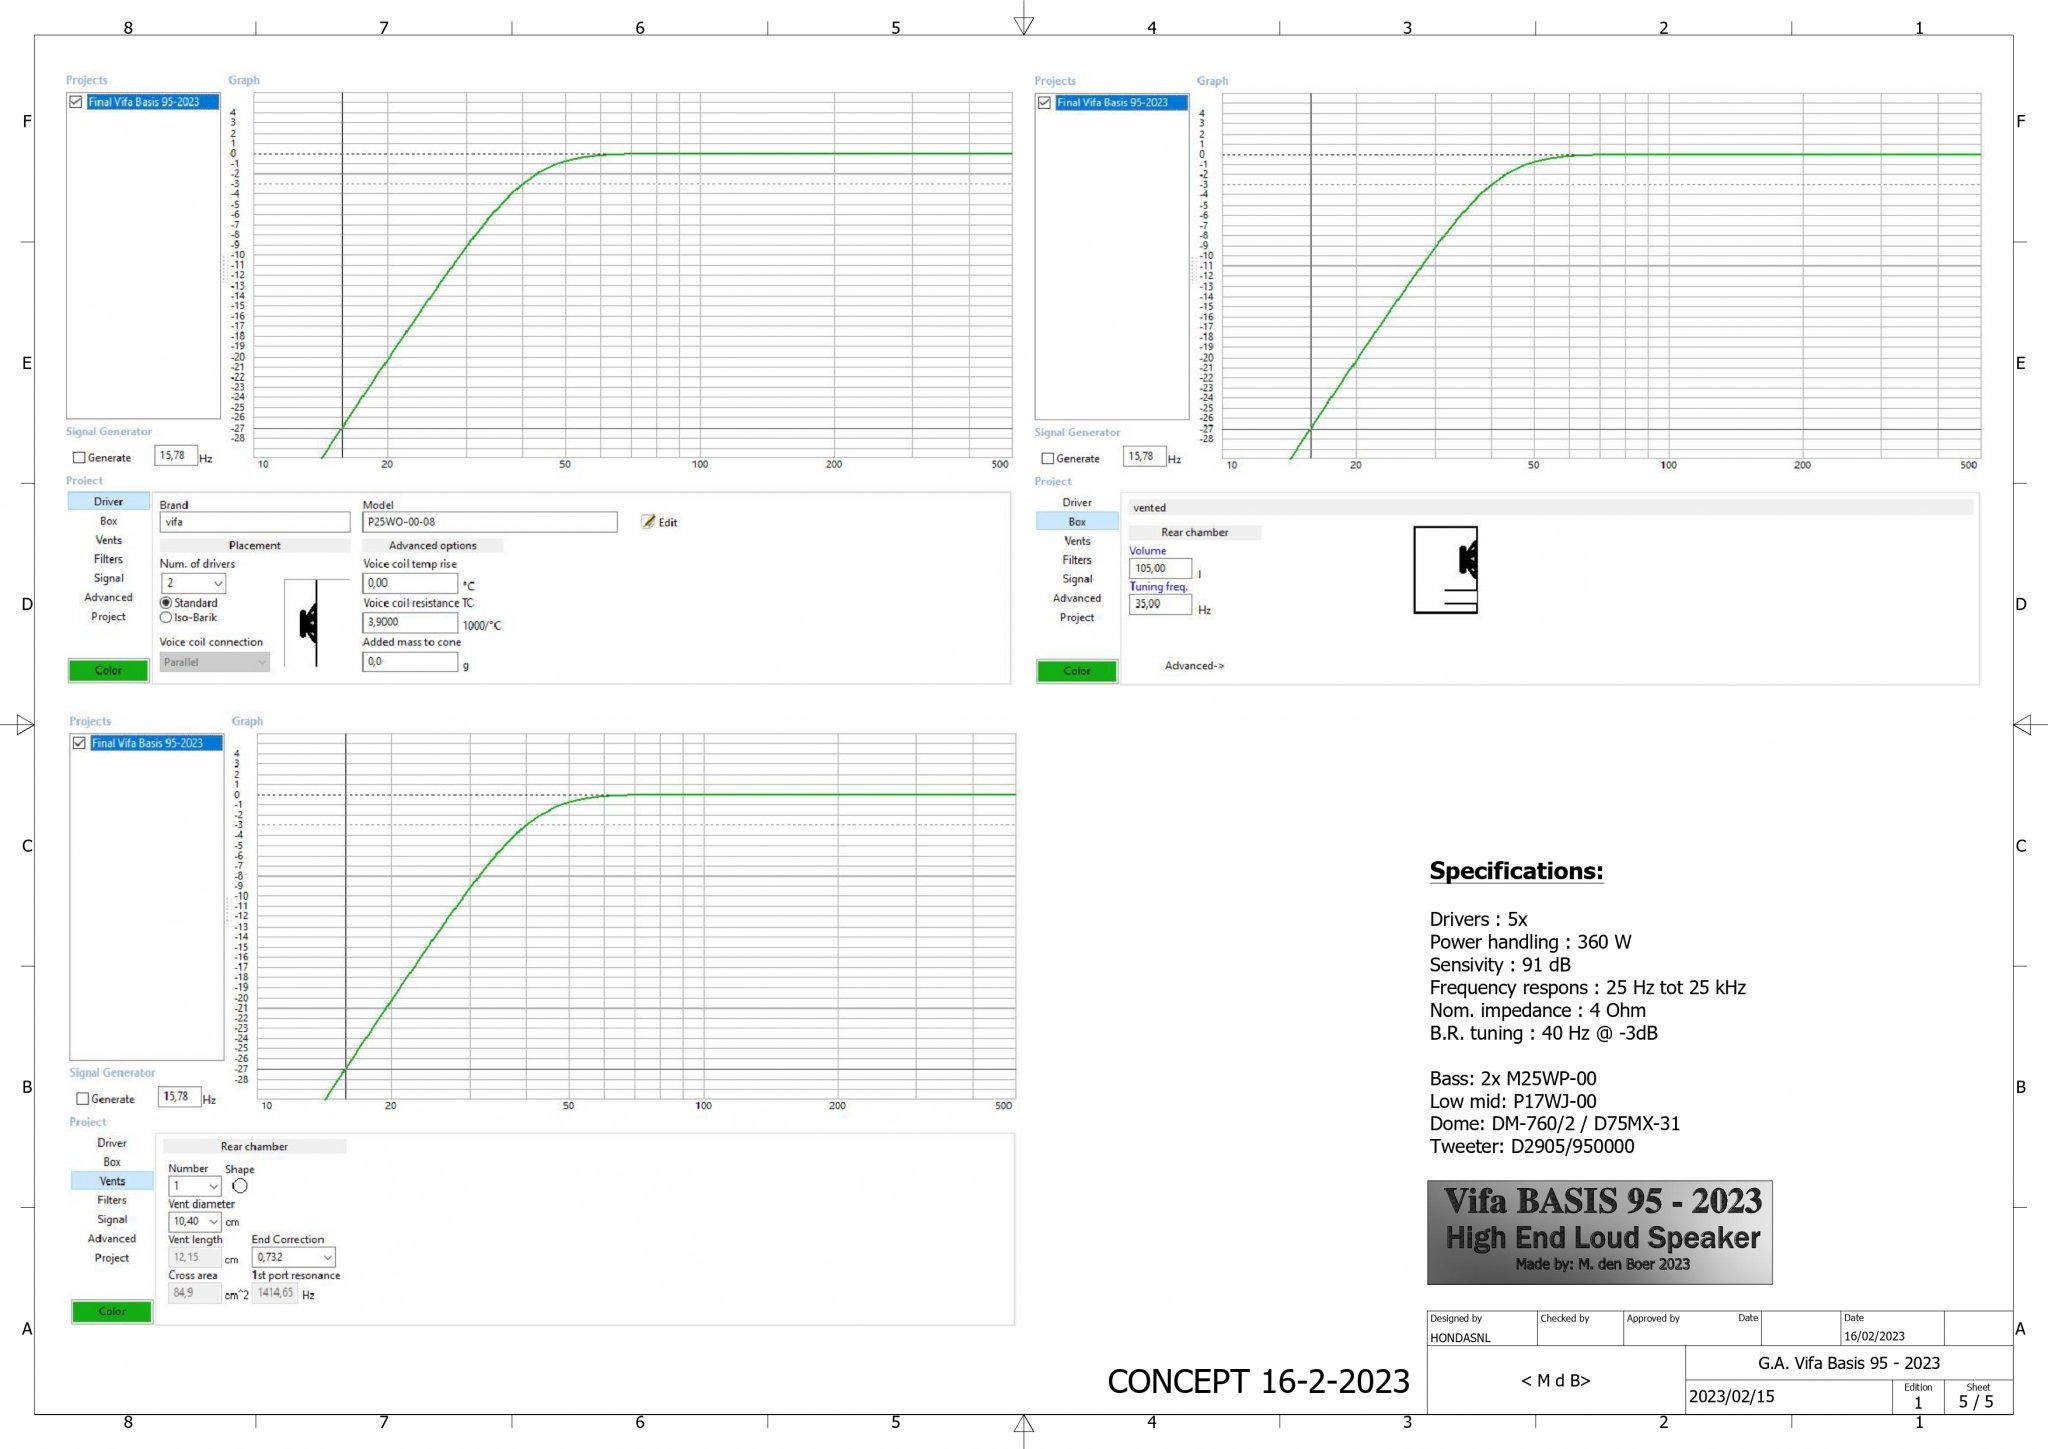
Task: Click the 'Vifa BASIS 95 - 2023' title plate
Action: [x=1600, y=1232]
